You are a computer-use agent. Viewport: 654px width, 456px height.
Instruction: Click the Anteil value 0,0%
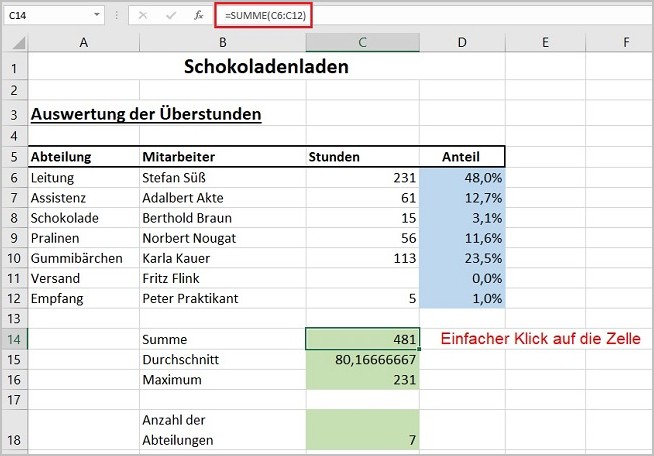[462, 278]
